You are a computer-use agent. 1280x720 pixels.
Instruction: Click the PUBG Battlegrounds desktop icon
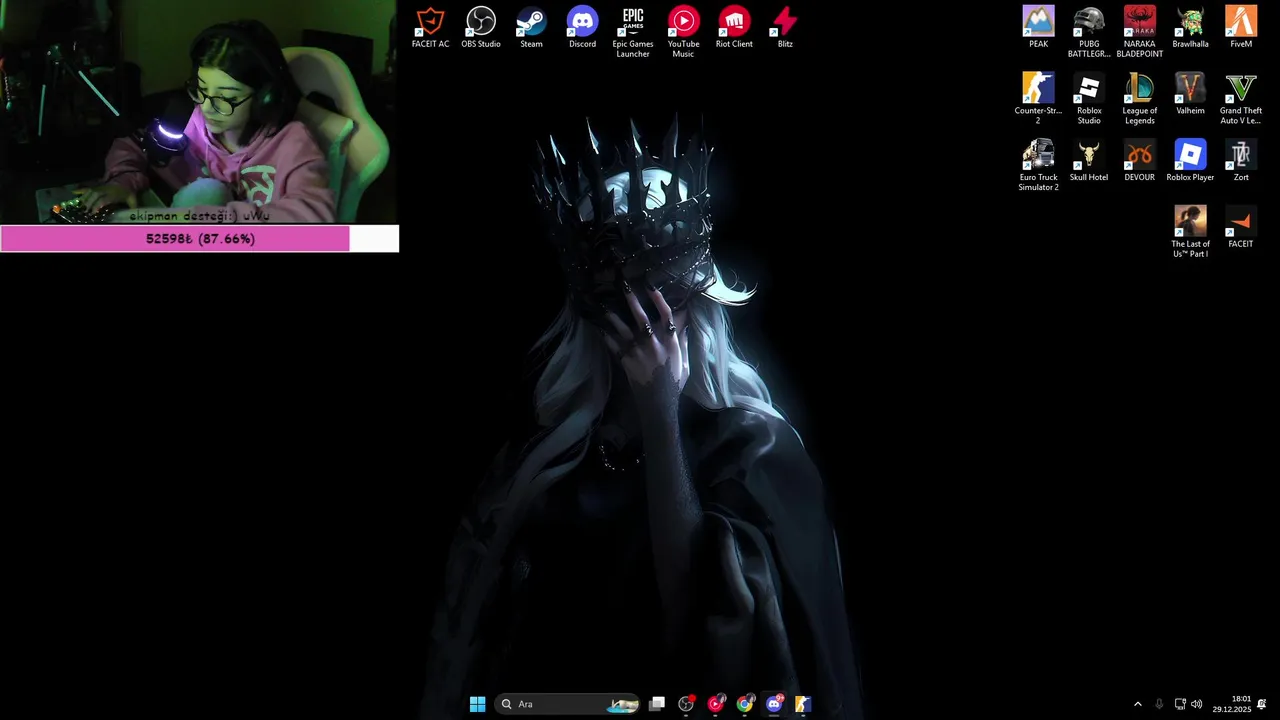point(1089,32)
